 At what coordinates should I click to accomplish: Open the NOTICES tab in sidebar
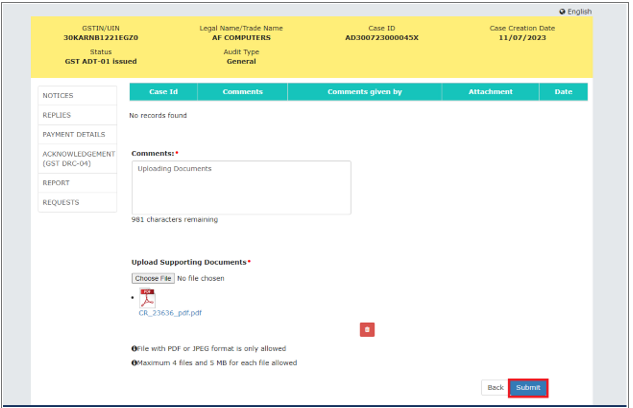[78, 96]
